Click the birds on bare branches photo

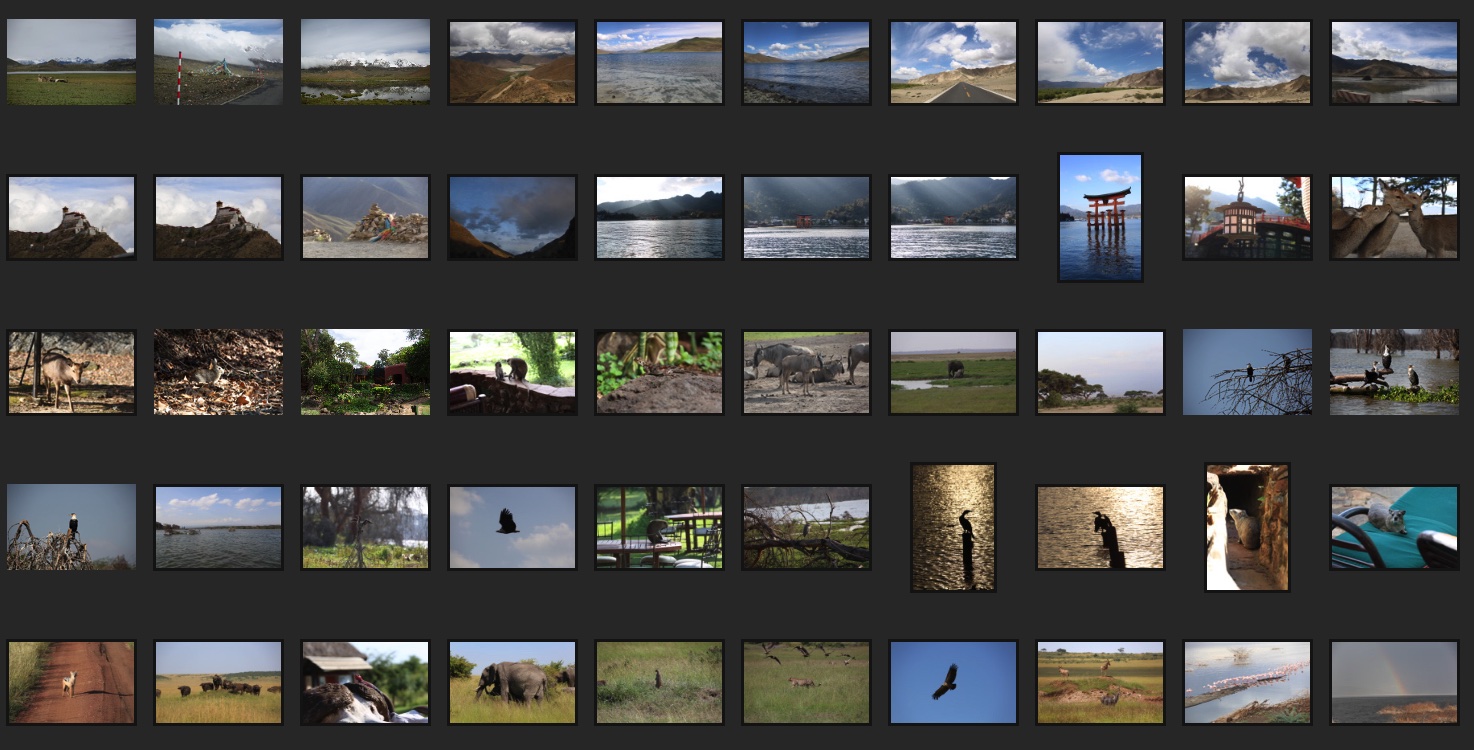(1247, 372)
